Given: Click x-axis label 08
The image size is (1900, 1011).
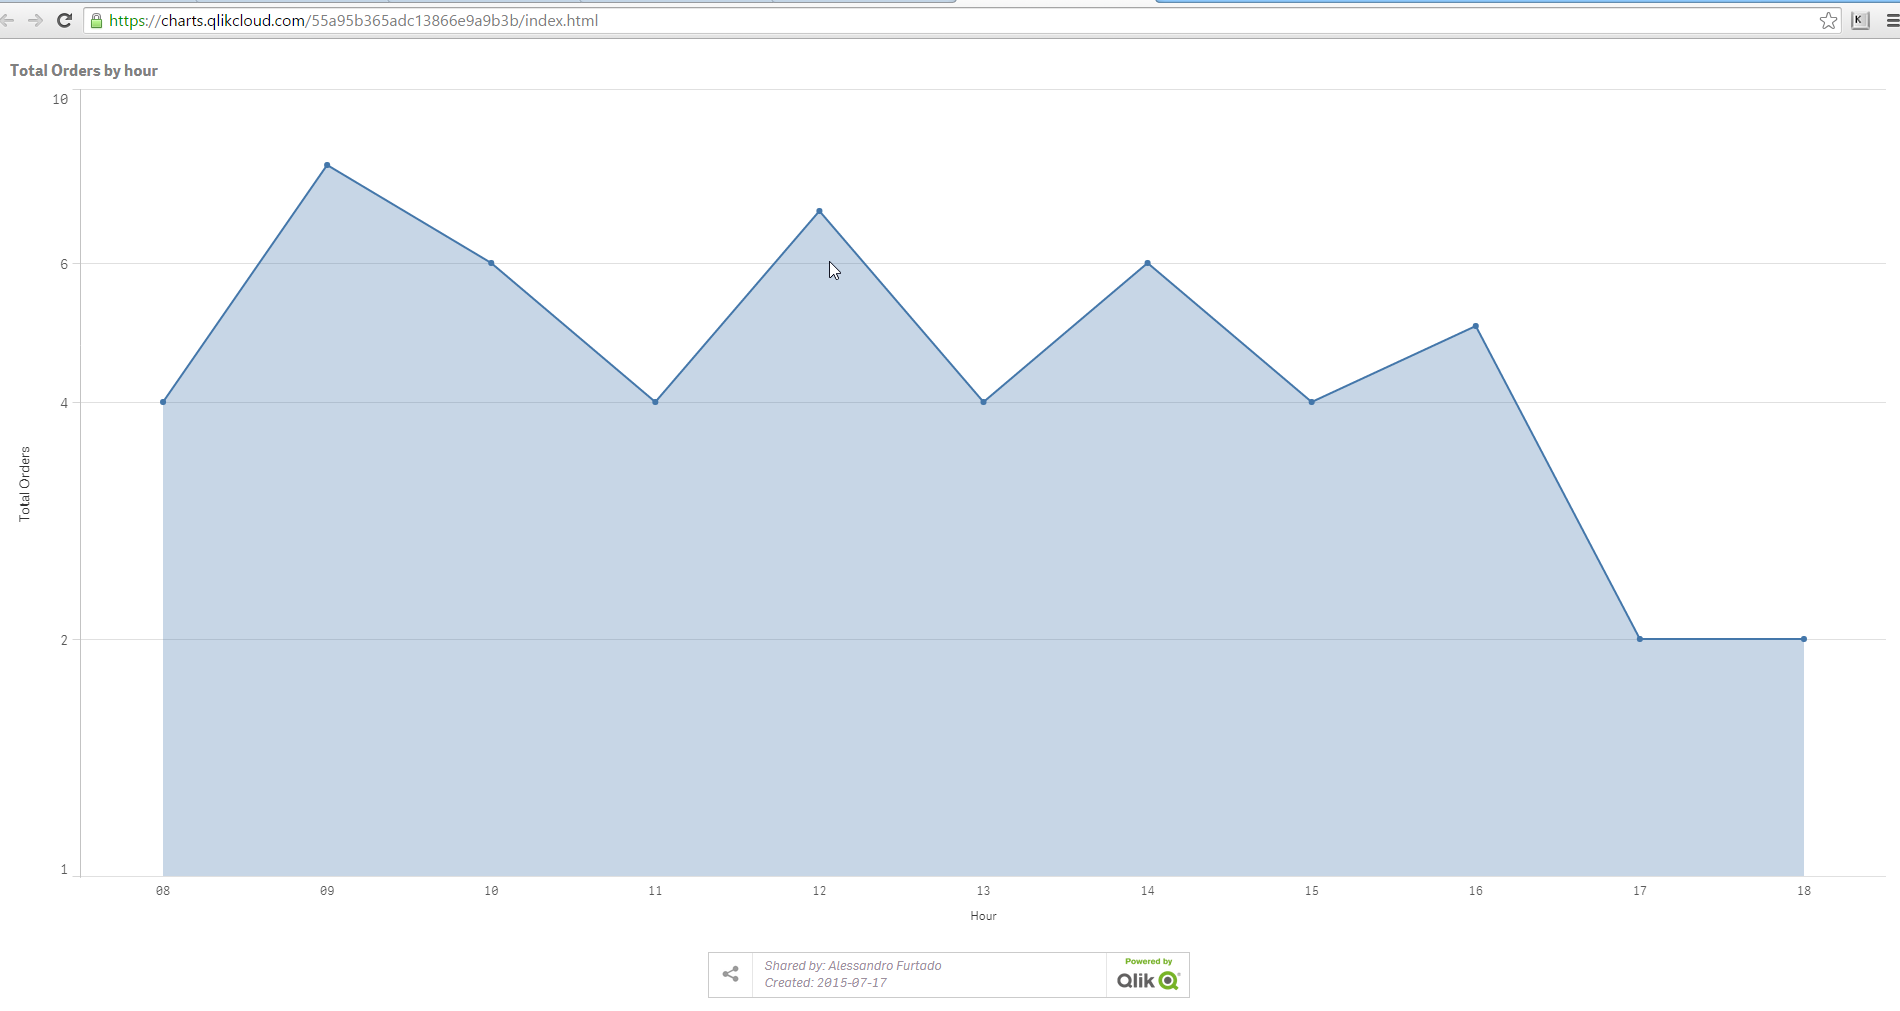Looking at the screenshot, I should pos(163,890).
